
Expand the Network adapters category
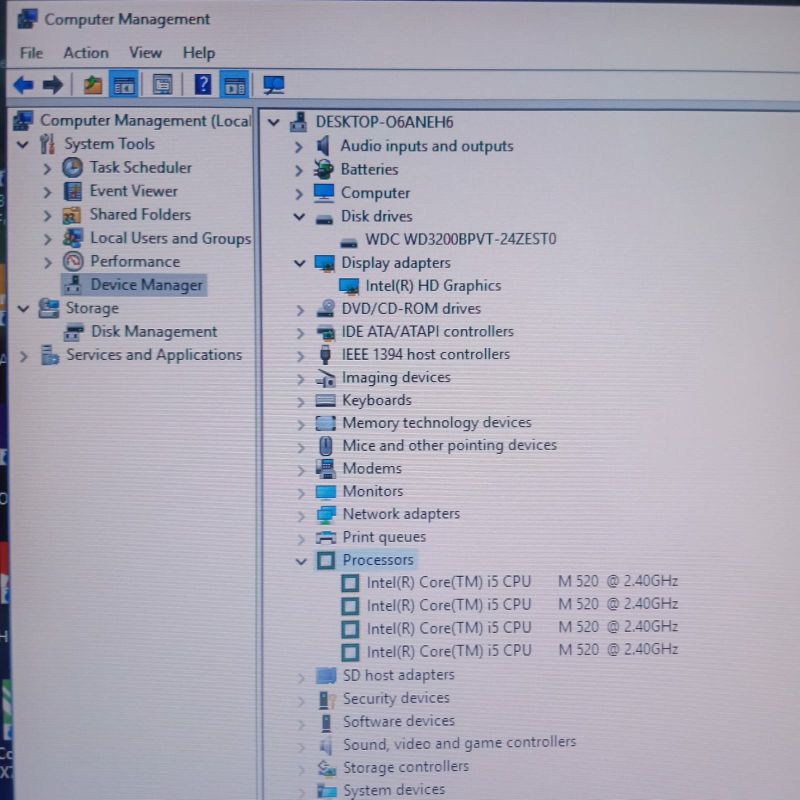(302, 513)
